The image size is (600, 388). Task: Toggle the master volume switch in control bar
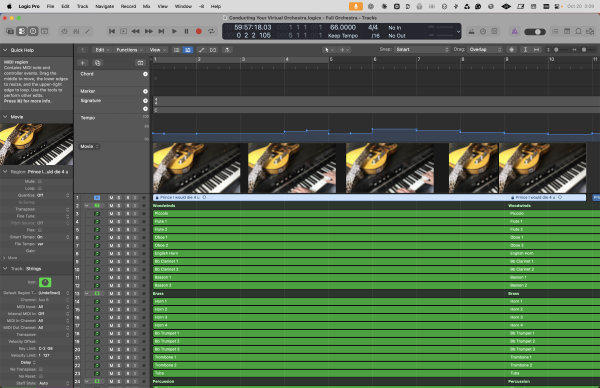pos(535,32)
